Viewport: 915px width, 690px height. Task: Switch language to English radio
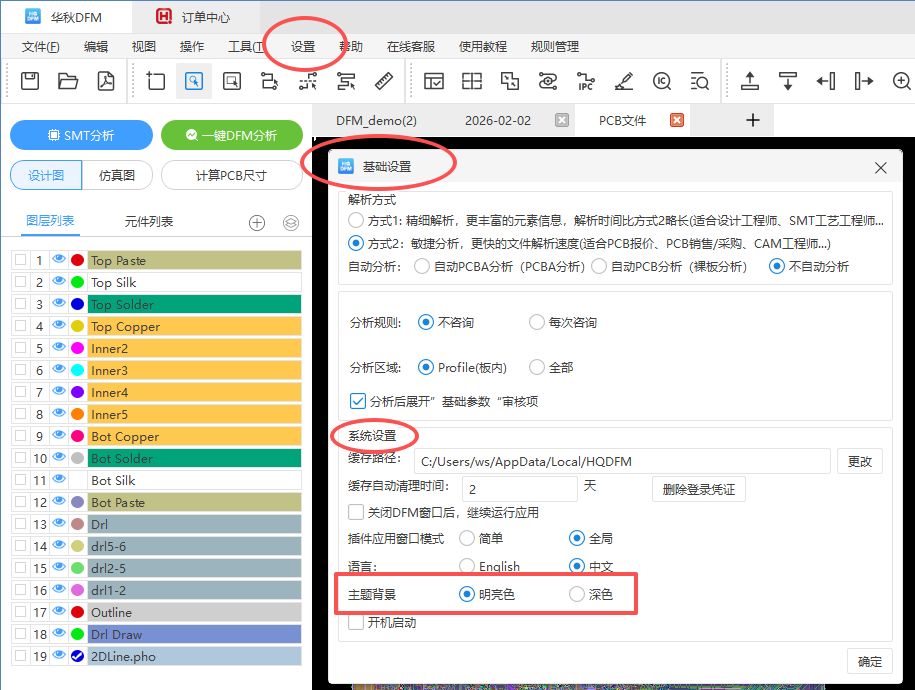[x=467, y=566]
